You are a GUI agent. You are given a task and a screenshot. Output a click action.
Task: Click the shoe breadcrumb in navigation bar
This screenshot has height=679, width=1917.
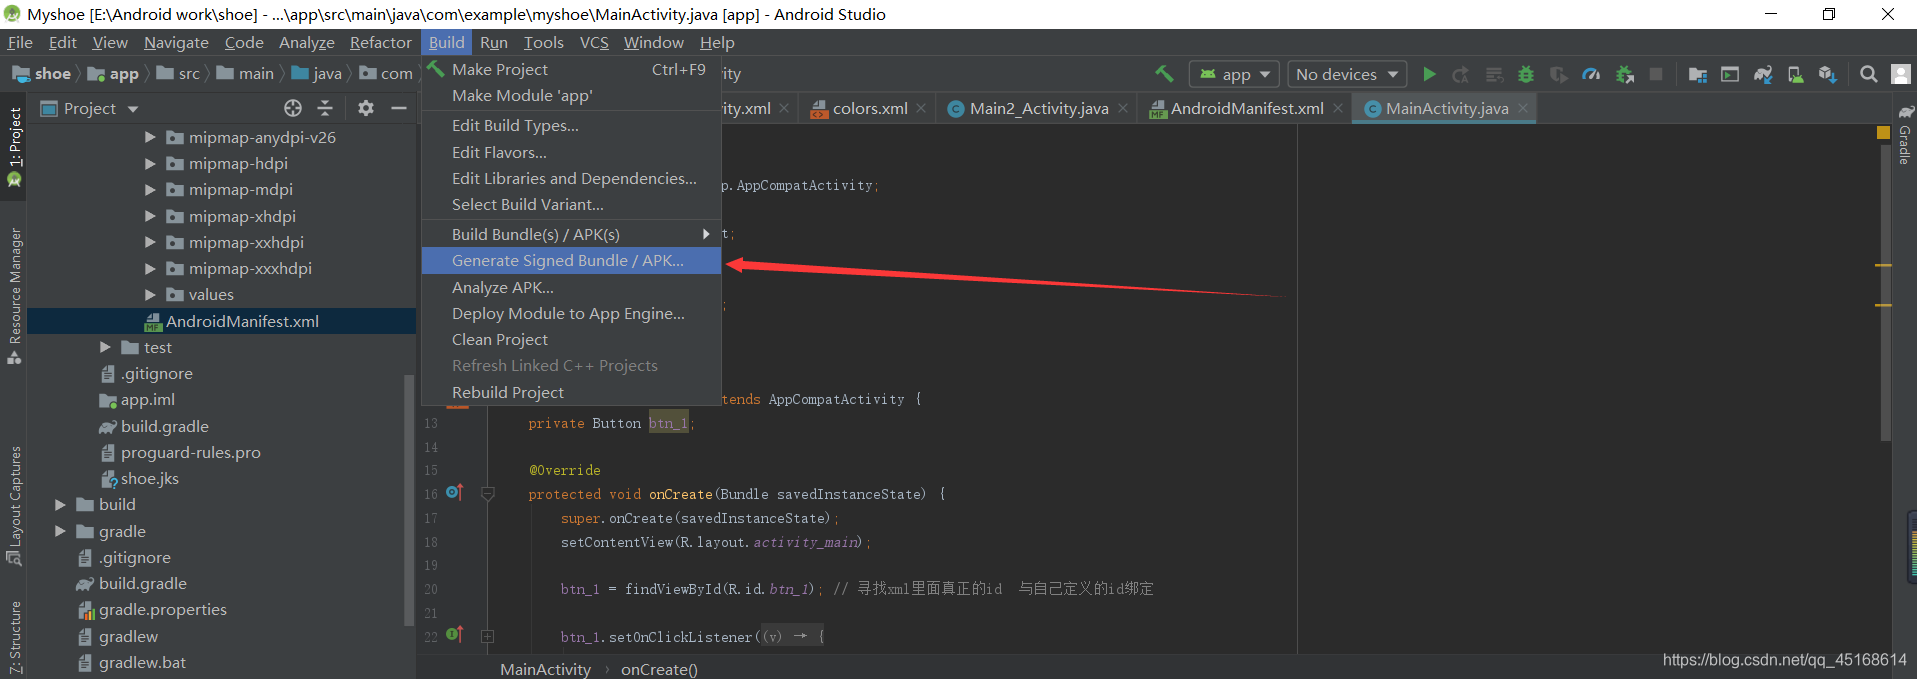[41, 73]
